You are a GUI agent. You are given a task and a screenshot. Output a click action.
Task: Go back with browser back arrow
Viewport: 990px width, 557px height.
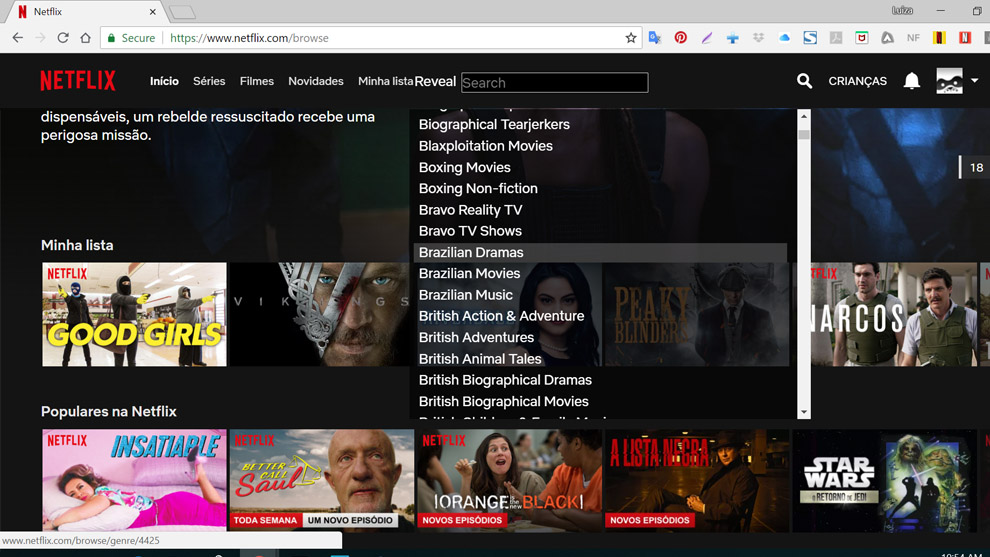[18, 38]
